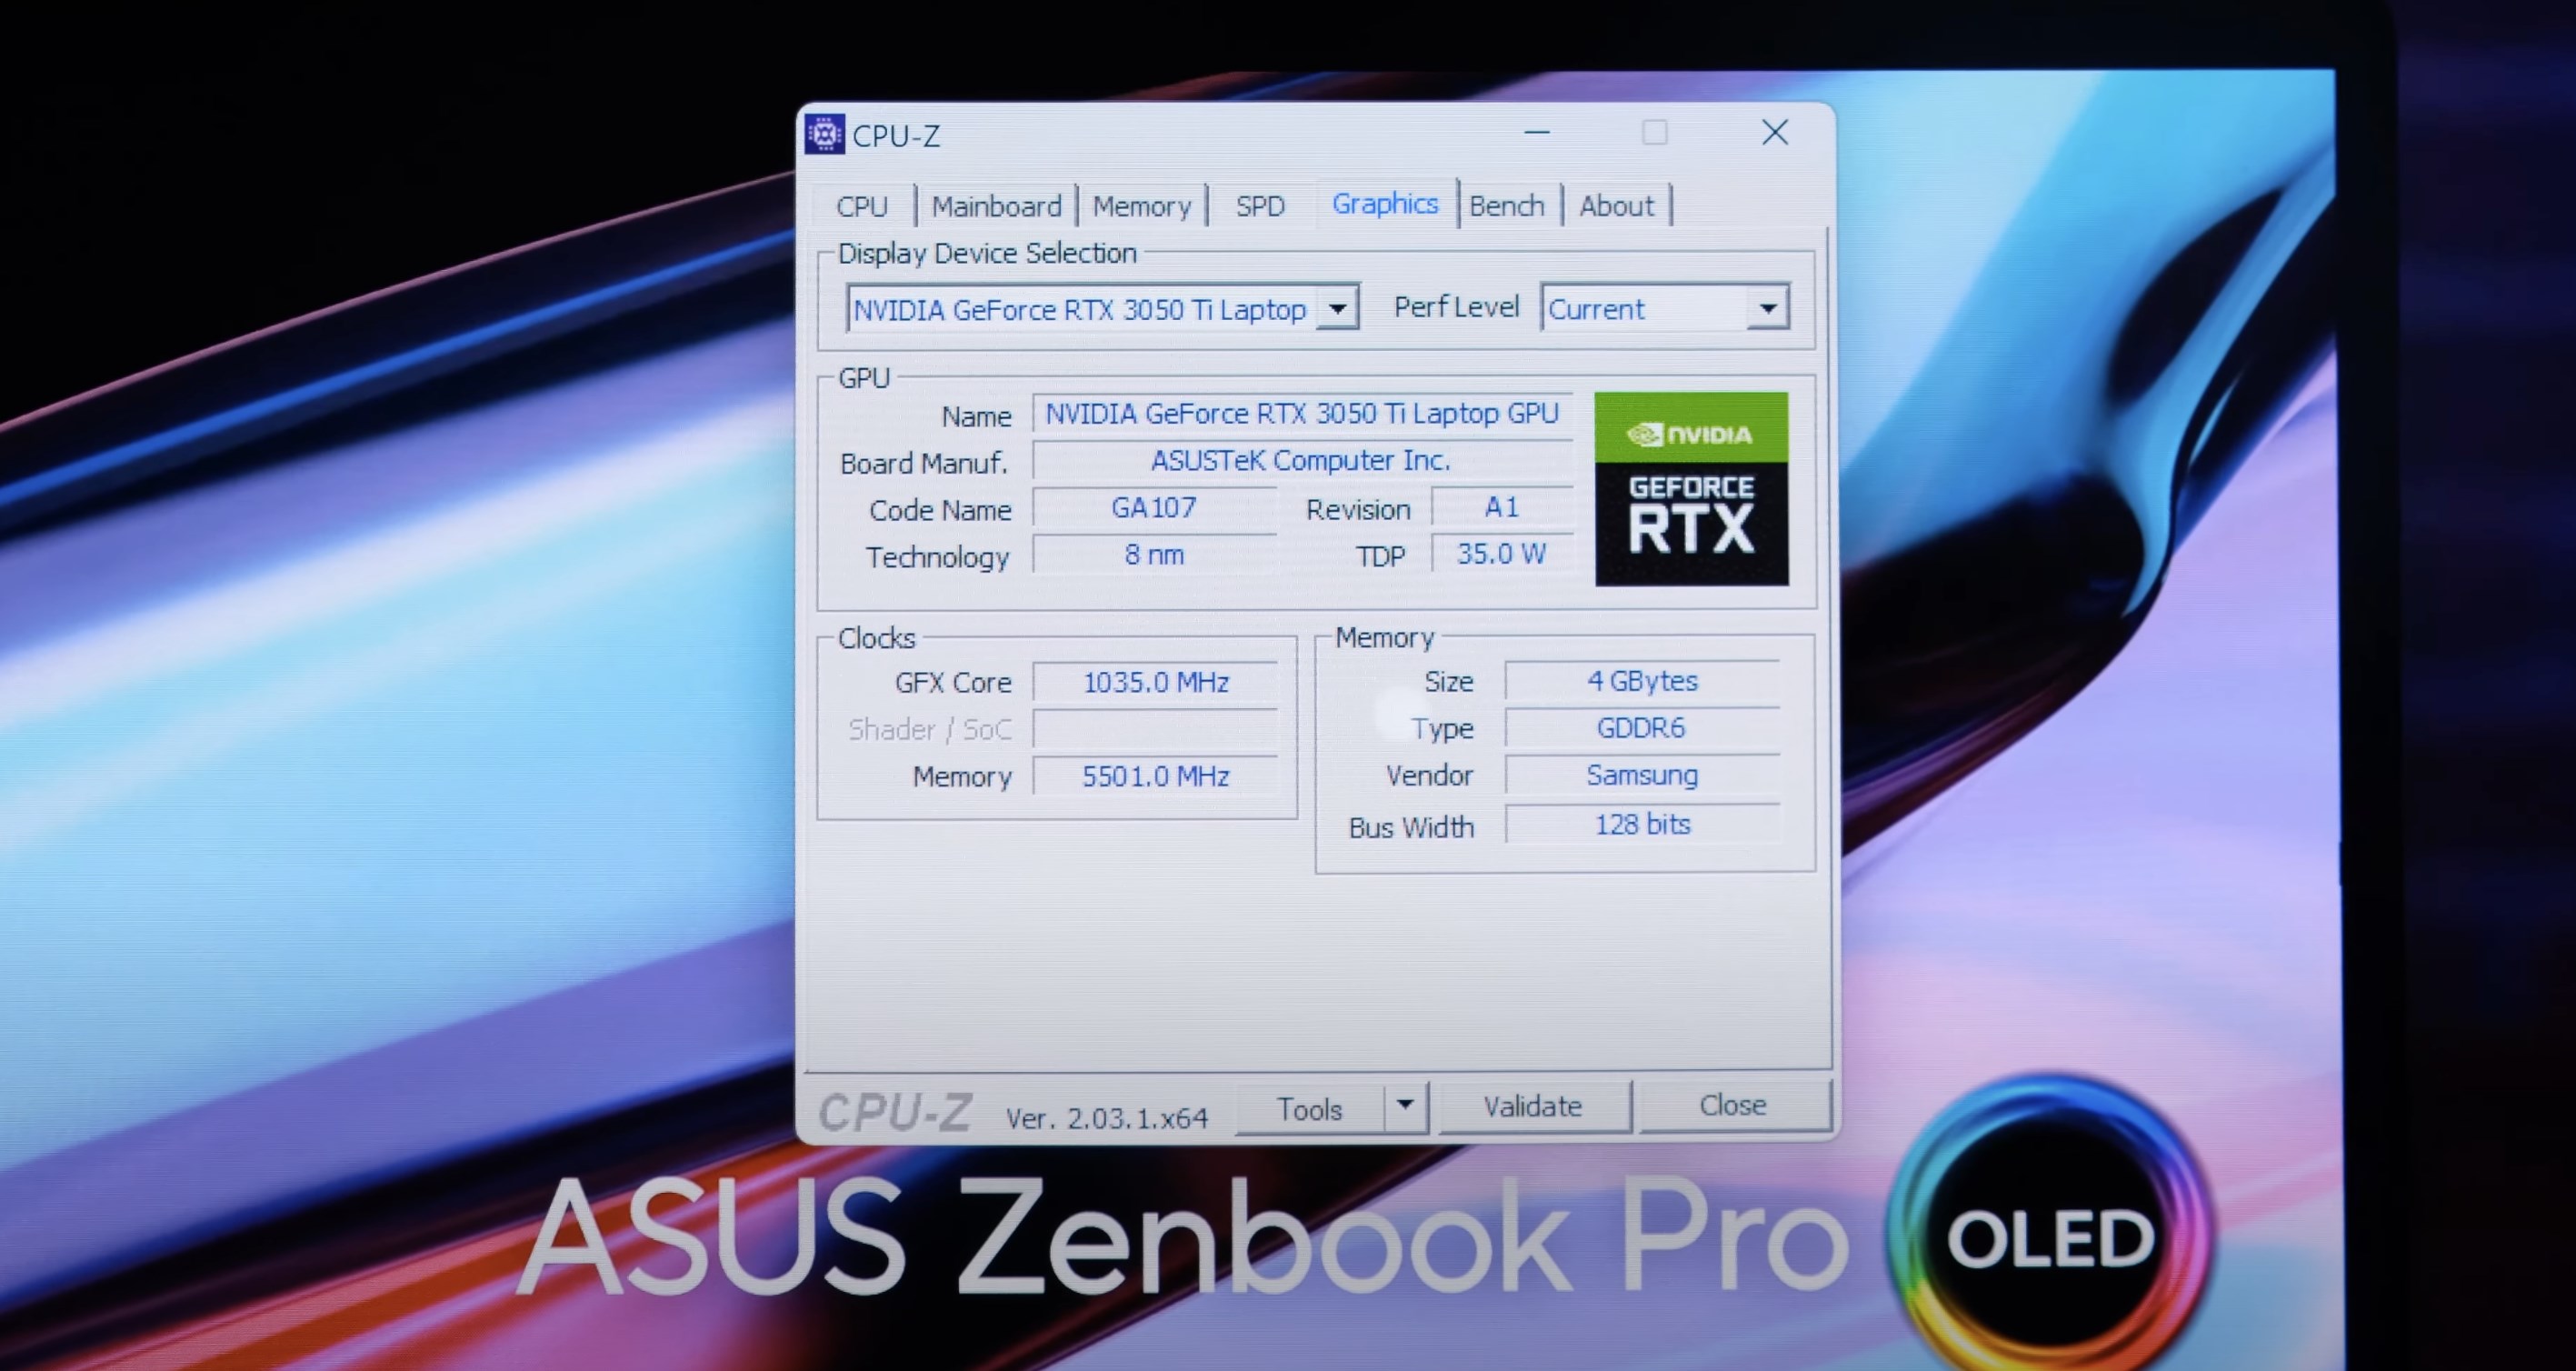Click the Memory Clock value field

(x=1155, y=776)
